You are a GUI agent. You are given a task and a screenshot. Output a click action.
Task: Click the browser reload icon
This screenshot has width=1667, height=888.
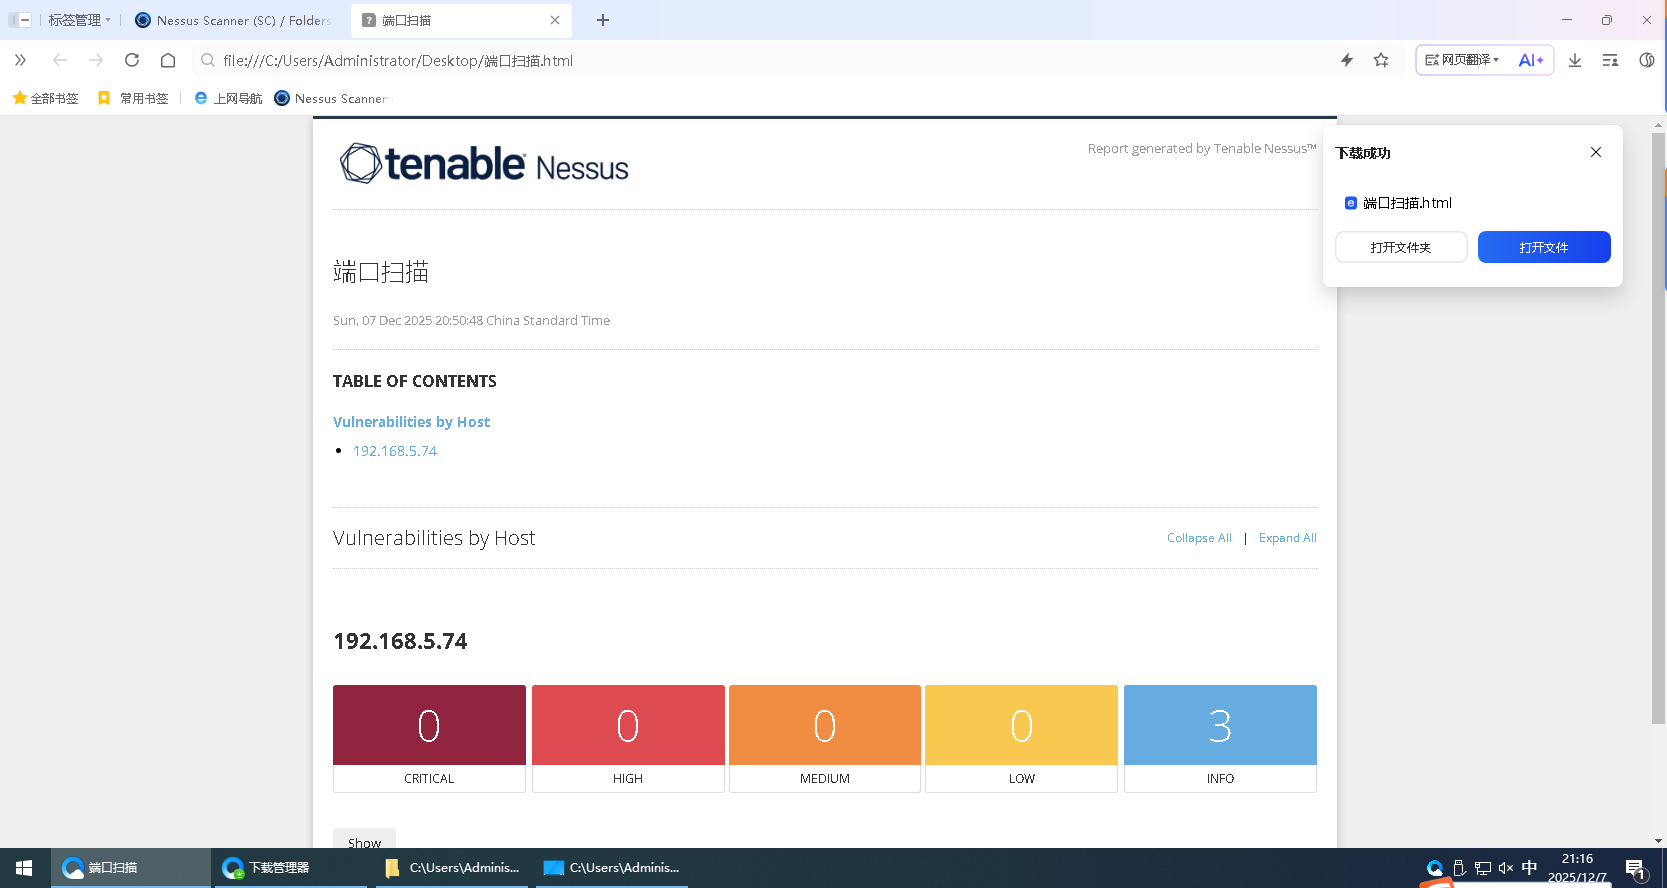point(132,60)
